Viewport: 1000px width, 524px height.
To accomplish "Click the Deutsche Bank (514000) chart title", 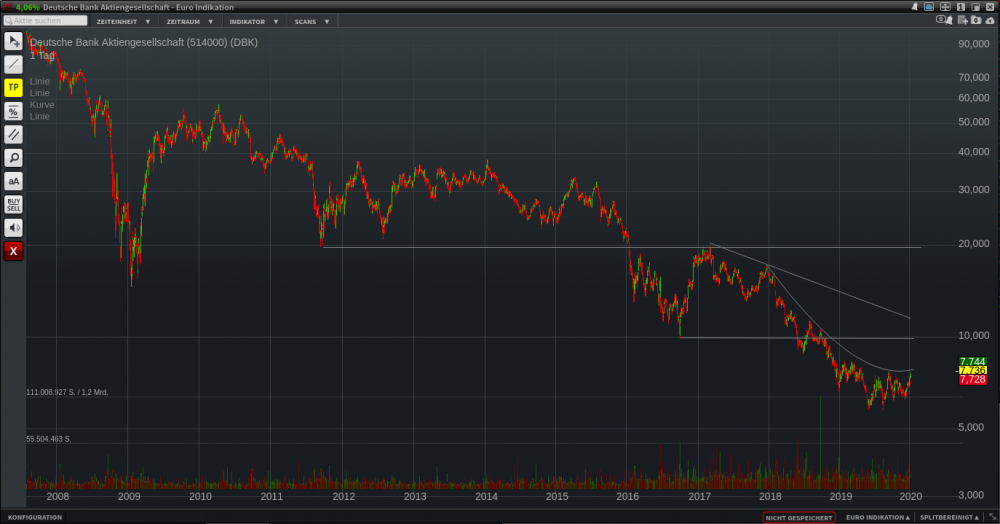I will [144, 43].
